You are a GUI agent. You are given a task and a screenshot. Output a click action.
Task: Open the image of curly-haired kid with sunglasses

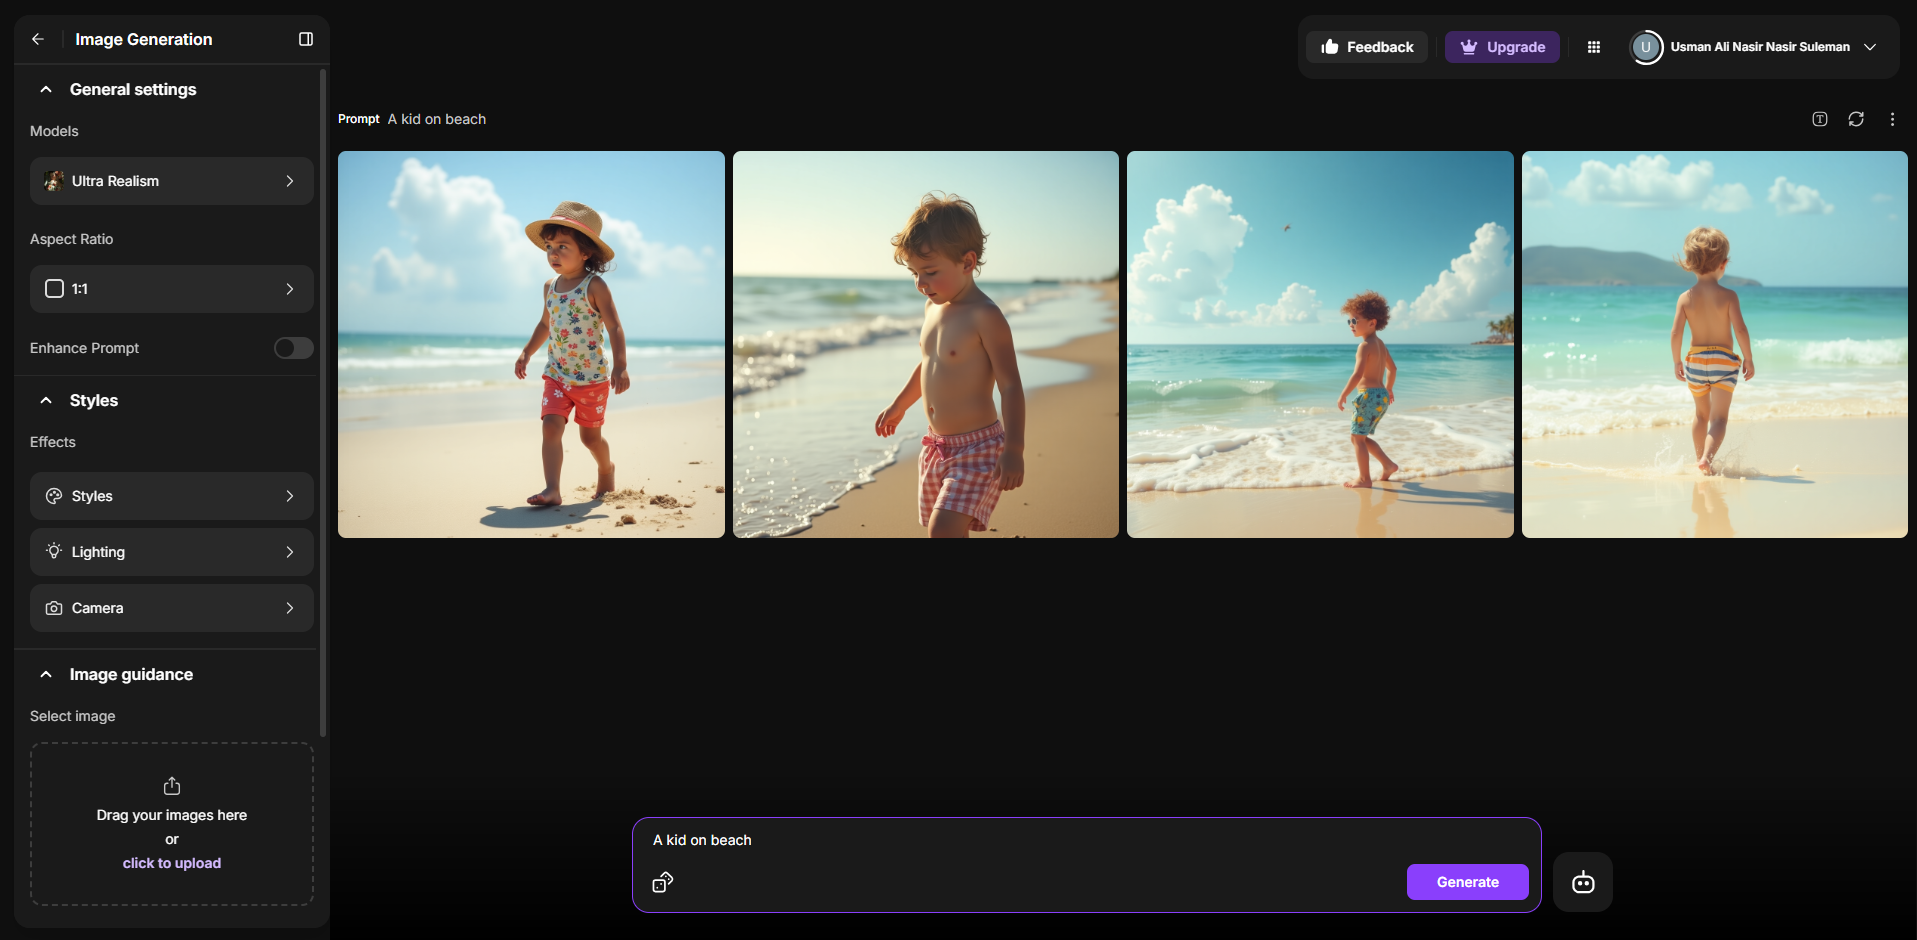(x=1320, y=344)
